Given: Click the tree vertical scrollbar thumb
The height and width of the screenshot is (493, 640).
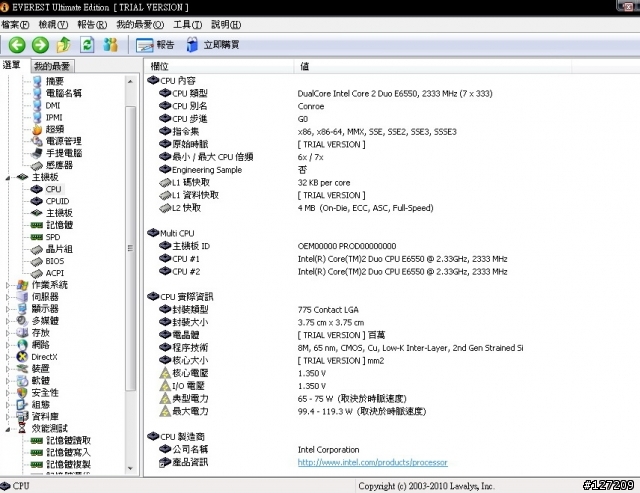Looking at the screenshot, I should [130, 248].
